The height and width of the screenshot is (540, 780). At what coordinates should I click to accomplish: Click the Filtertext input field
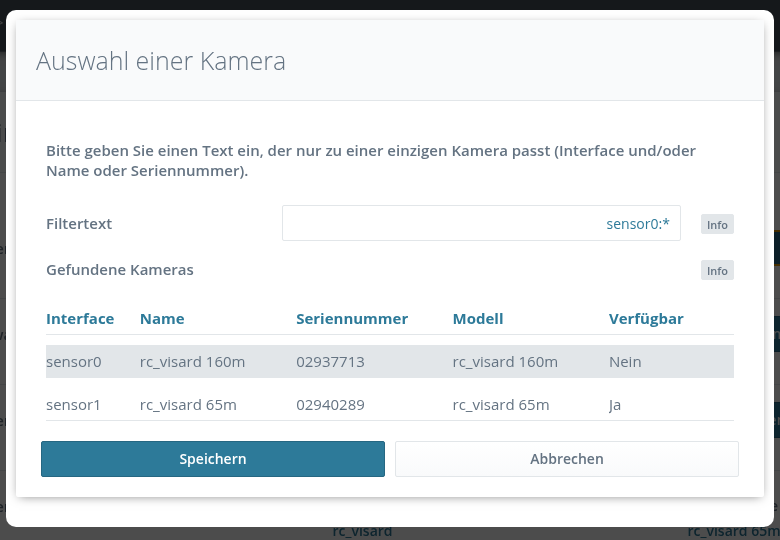[x=481, y=224]
